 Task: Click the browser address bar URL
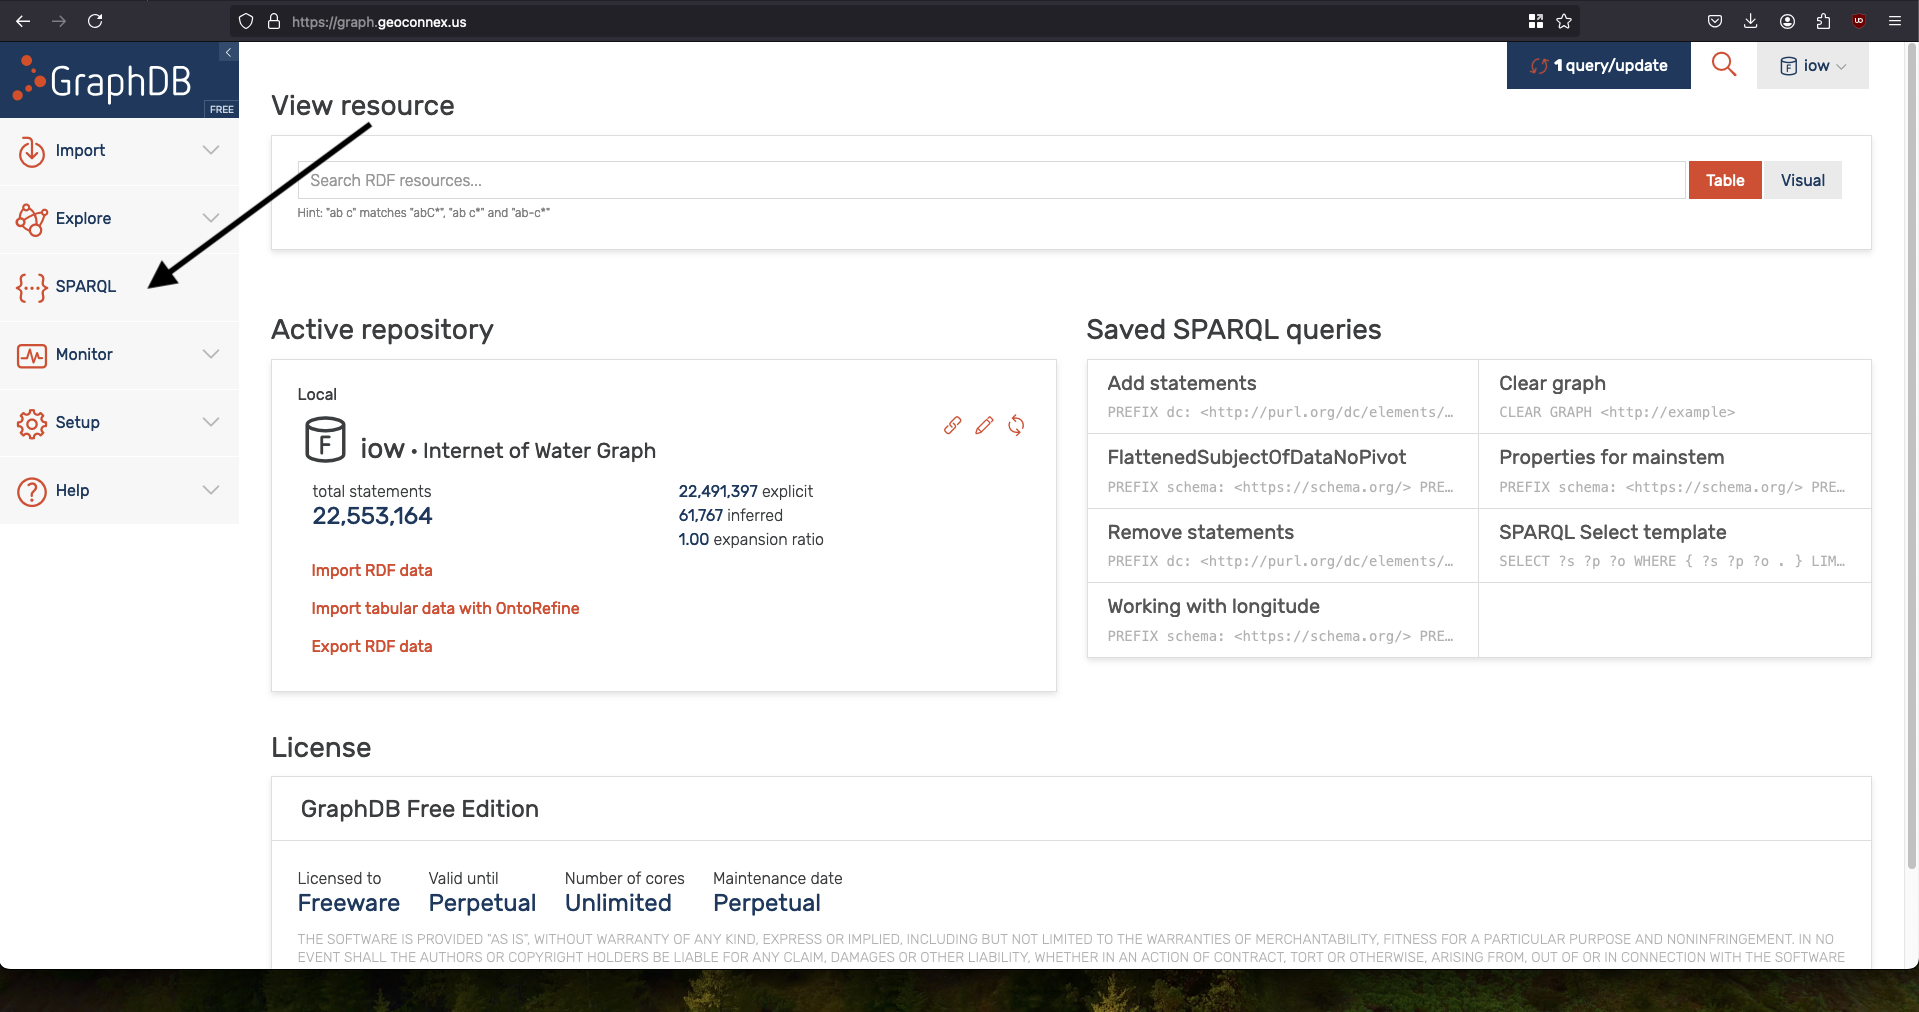[x=379, y=22]
